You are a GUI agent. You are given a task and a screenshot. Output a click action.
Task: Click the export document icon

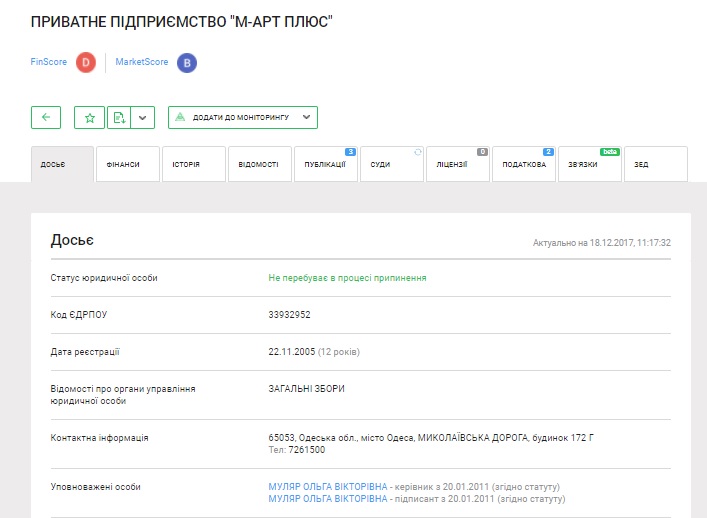coord(120,118)
